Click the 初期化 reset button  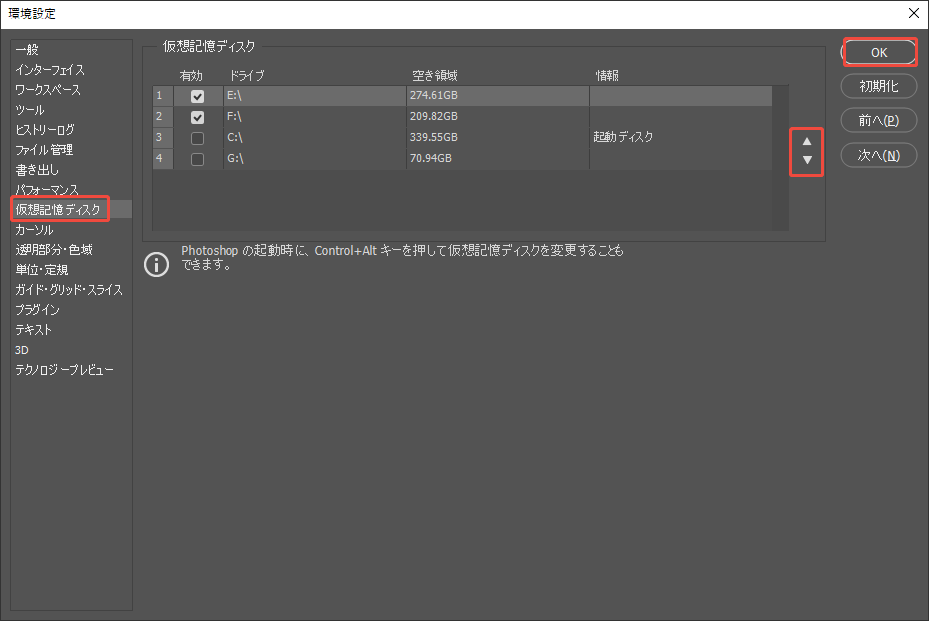(879, 86)
